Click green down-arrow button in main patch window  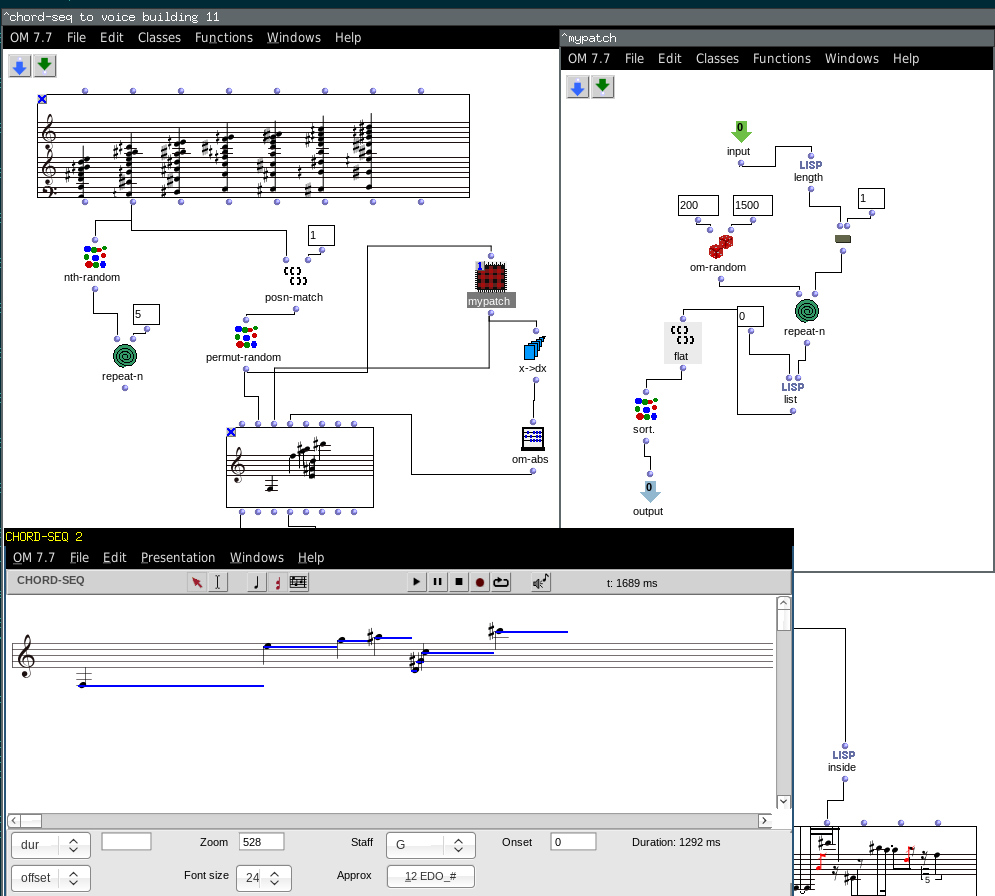pyautogui.click(x=44, y=66)
